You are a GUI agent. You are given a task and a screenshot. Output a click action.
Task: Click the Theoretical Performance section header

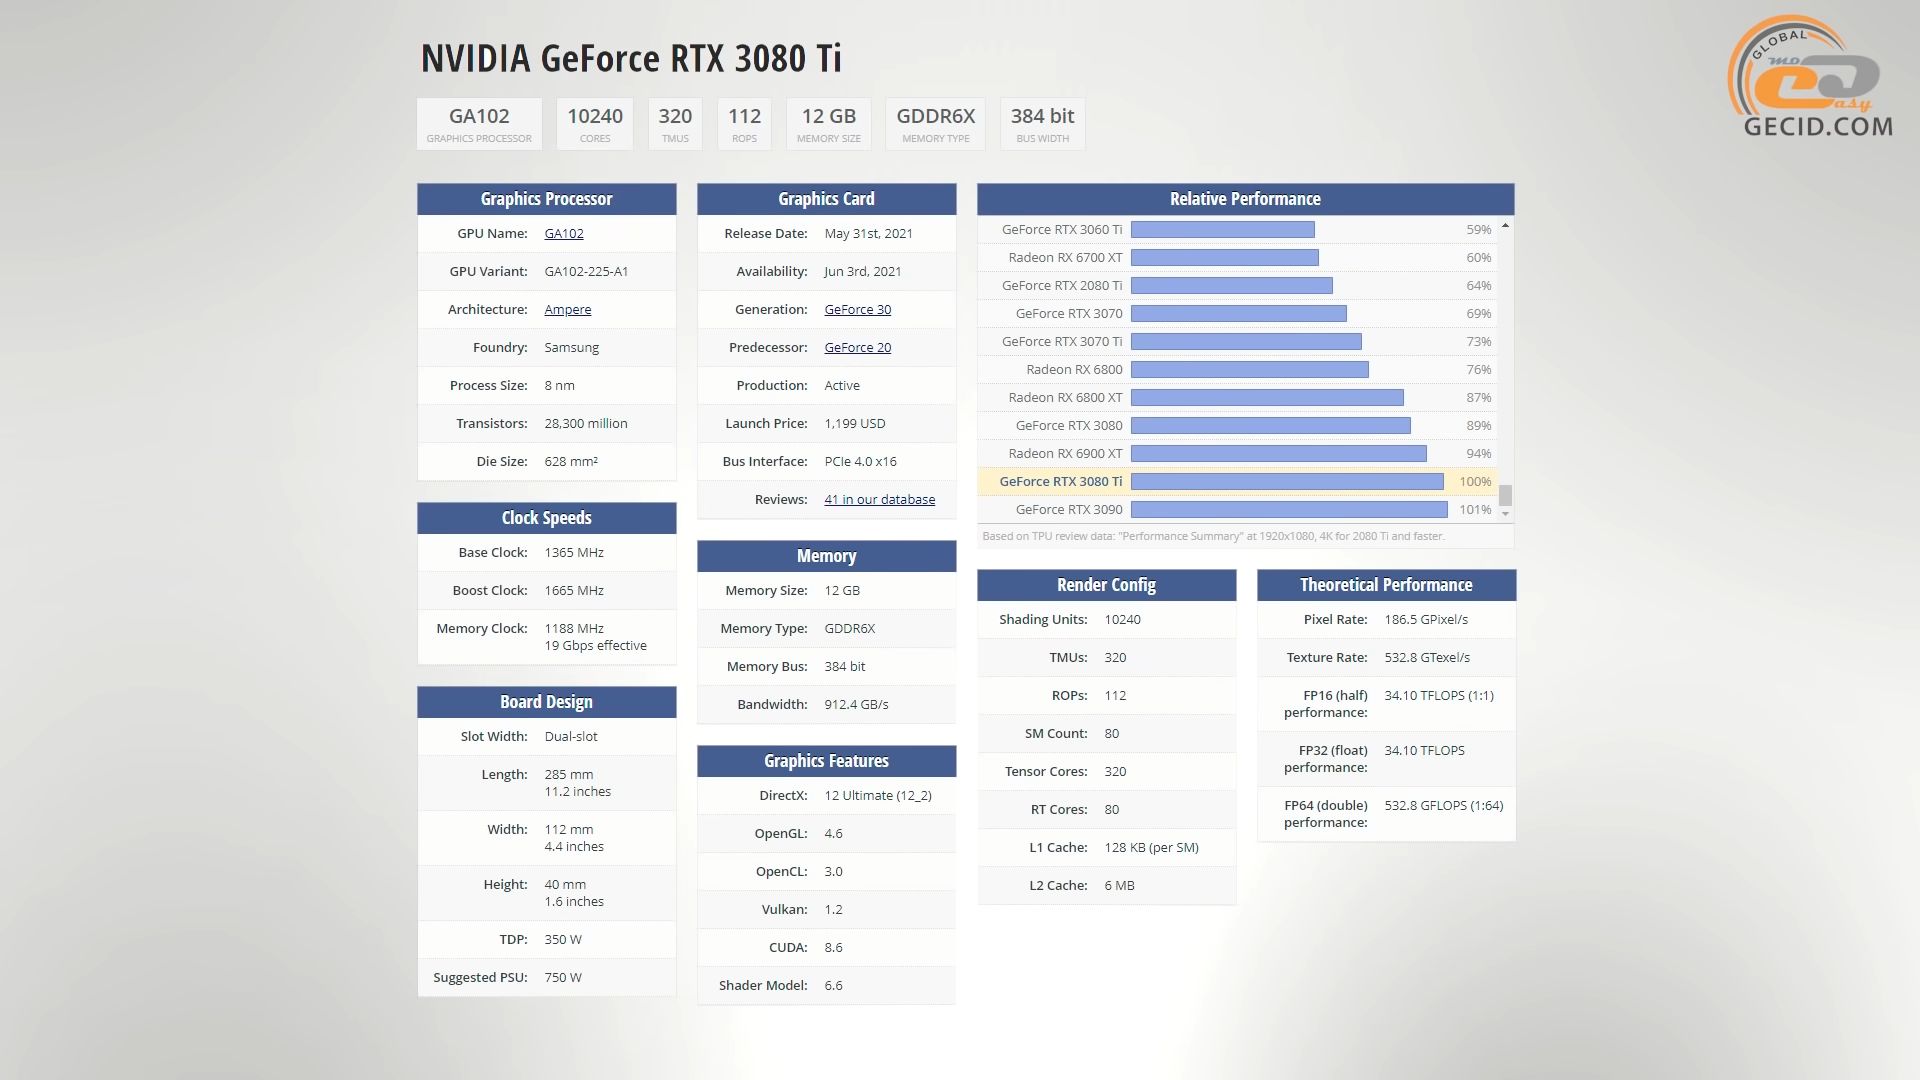pyautogui.click(x=1386, y=585)
